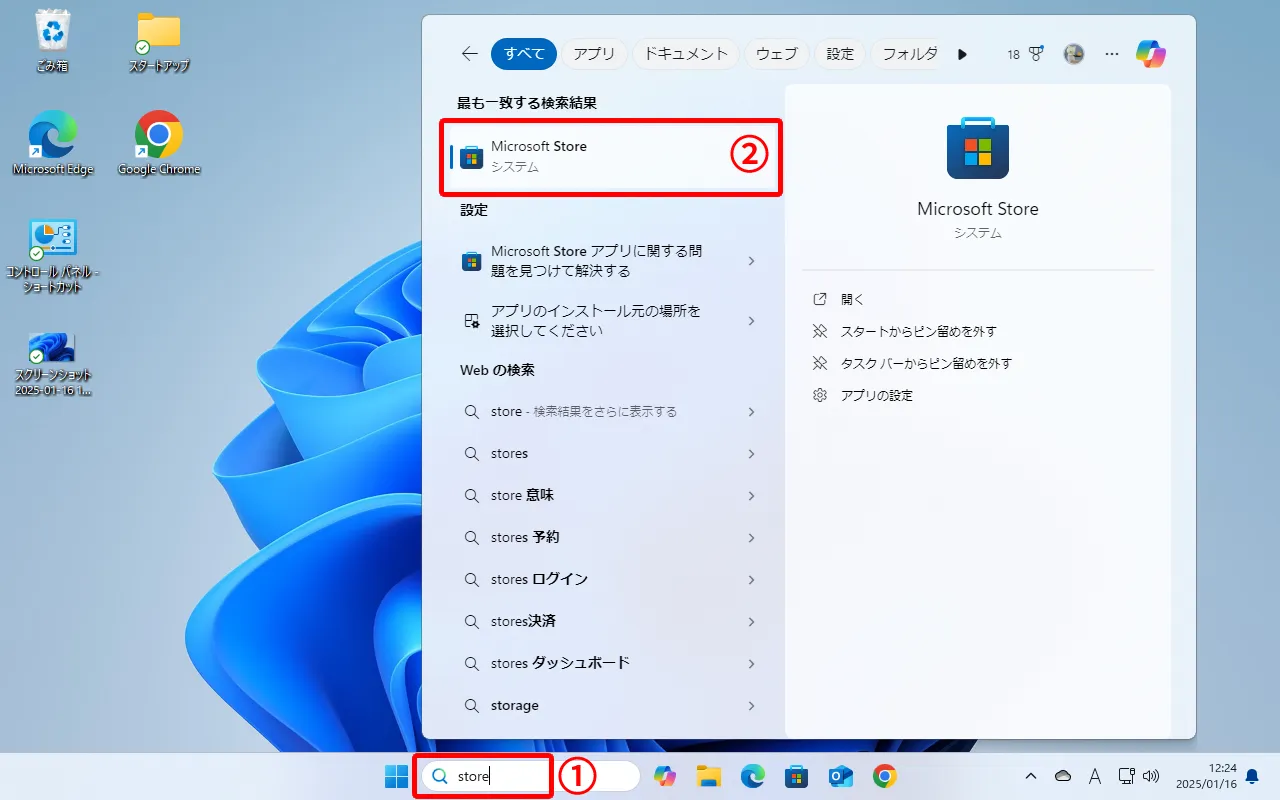Click the Windows Start button
This screenshot has width=1280, height=800.
click(x=396, y=776)
